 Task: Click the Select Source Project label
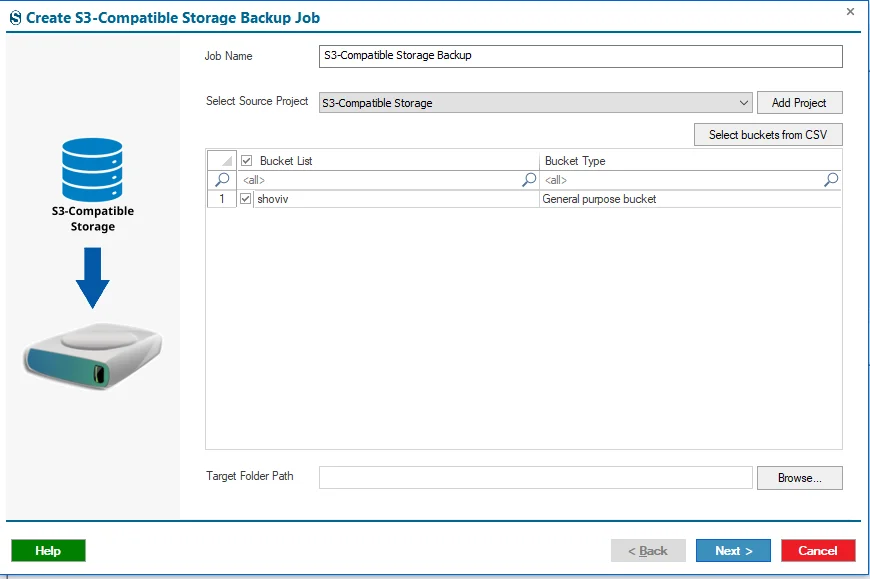tap(257, 101)
